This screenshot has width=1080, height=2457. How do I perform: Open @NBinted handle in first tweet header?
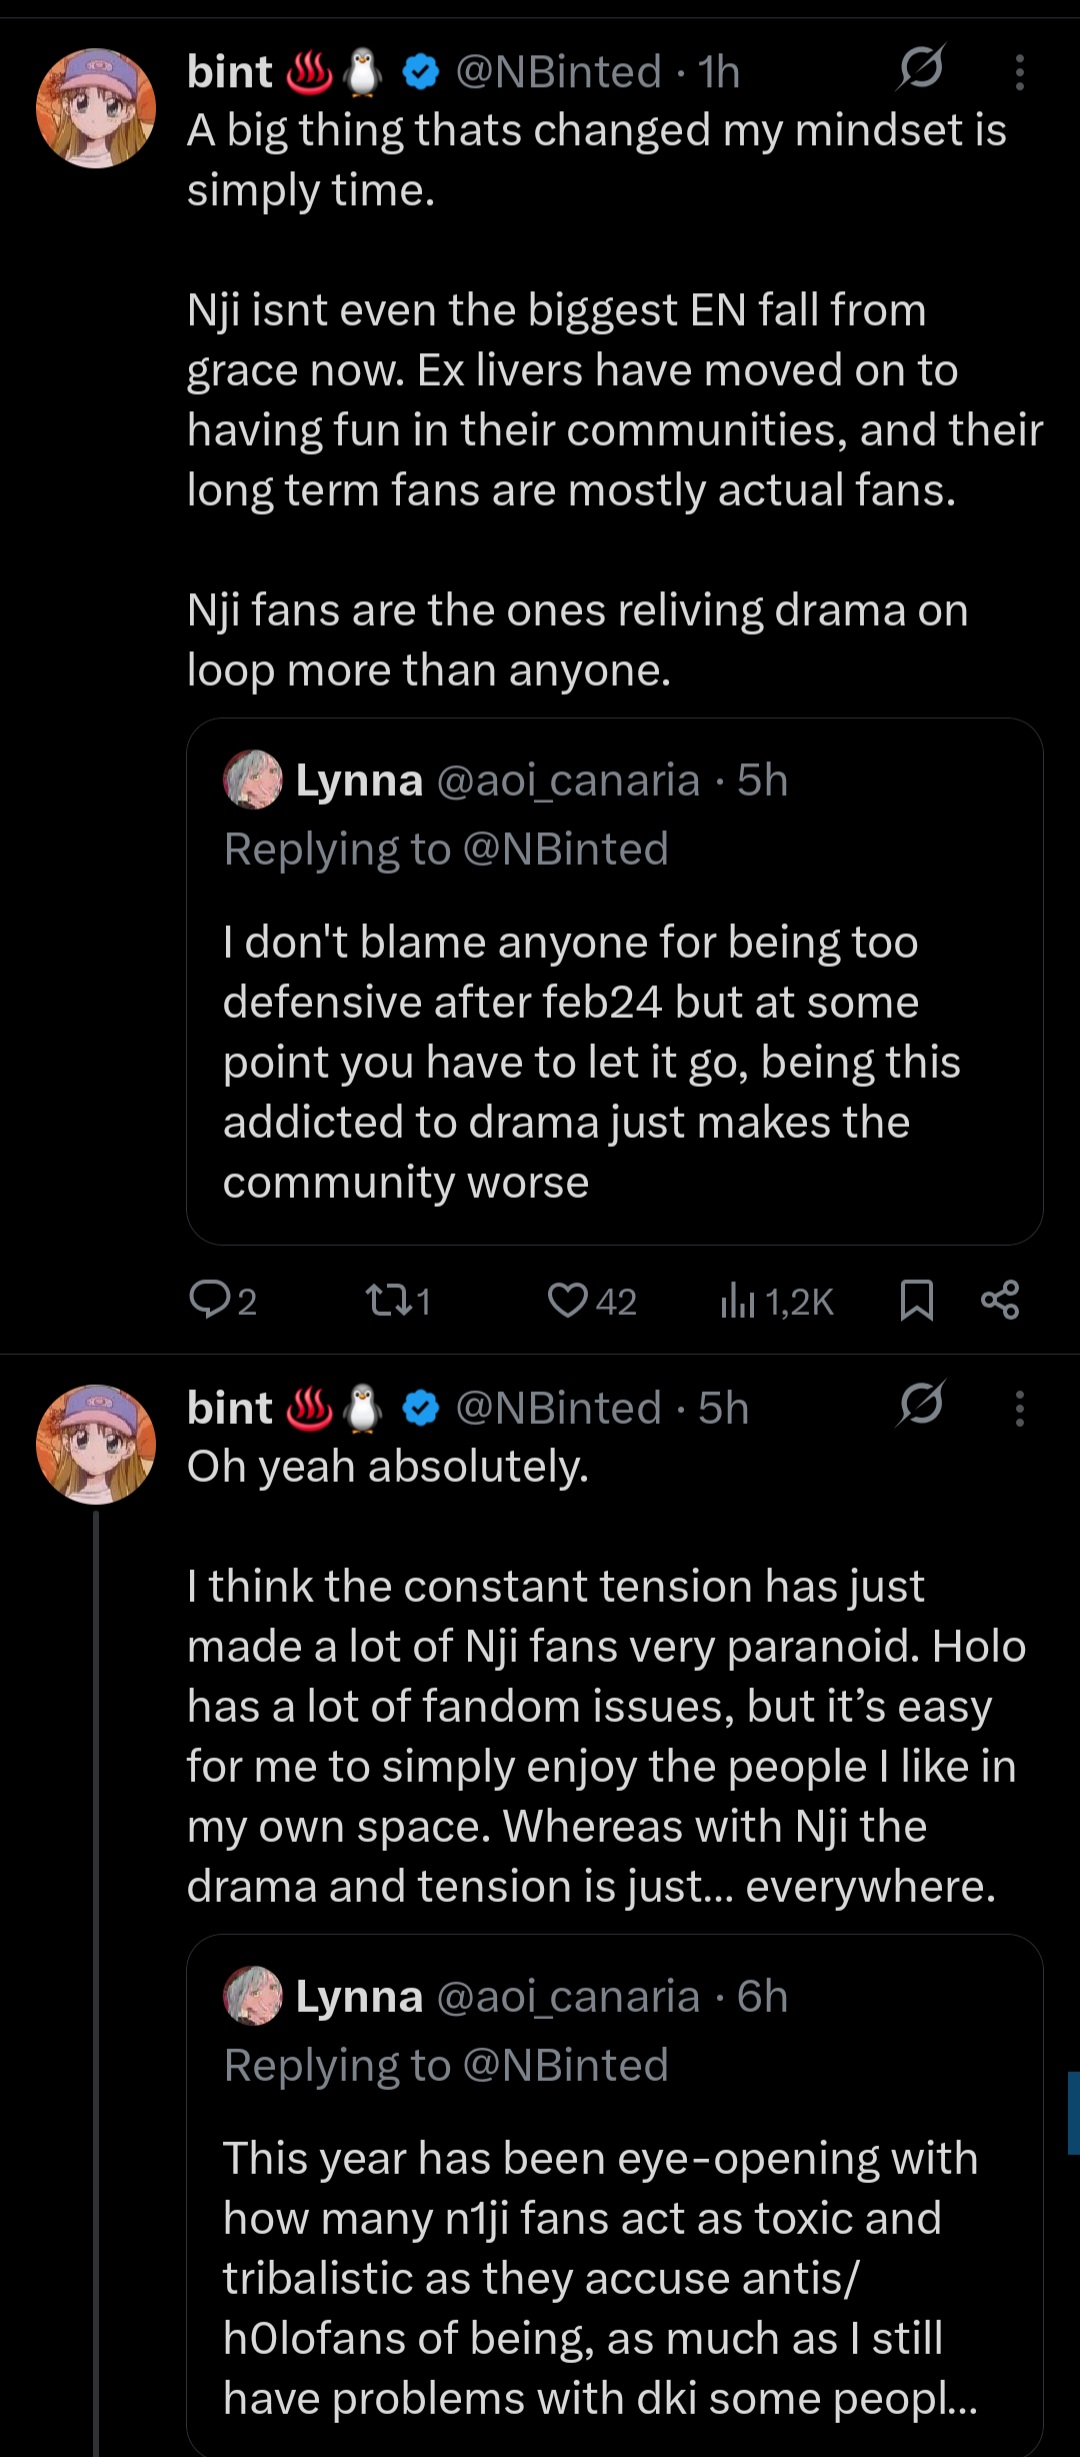point(558,72)
